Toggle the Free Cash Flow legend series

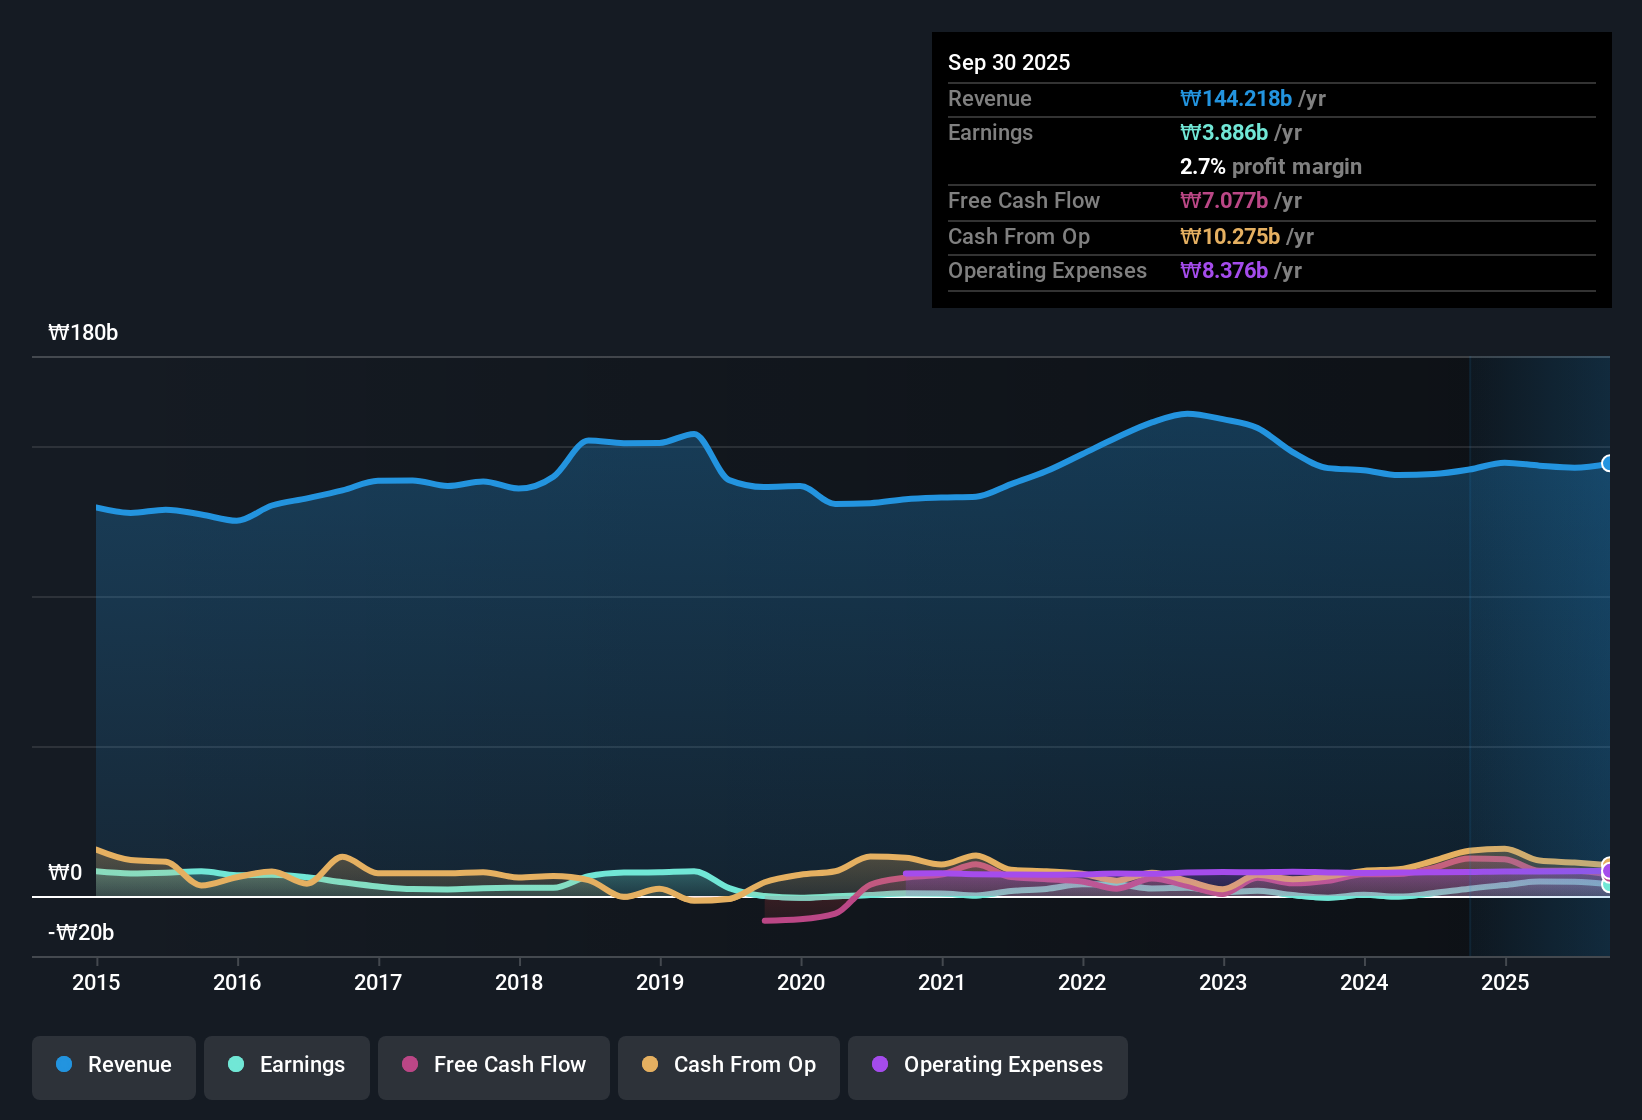click(494, 1066)
